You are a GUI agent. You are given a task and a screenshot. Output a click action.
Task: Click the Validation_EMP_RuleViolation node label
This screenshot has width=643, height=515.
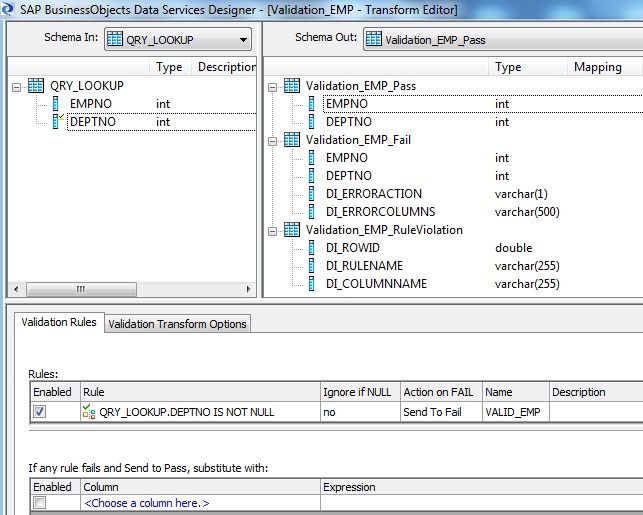tap(384, 230)
